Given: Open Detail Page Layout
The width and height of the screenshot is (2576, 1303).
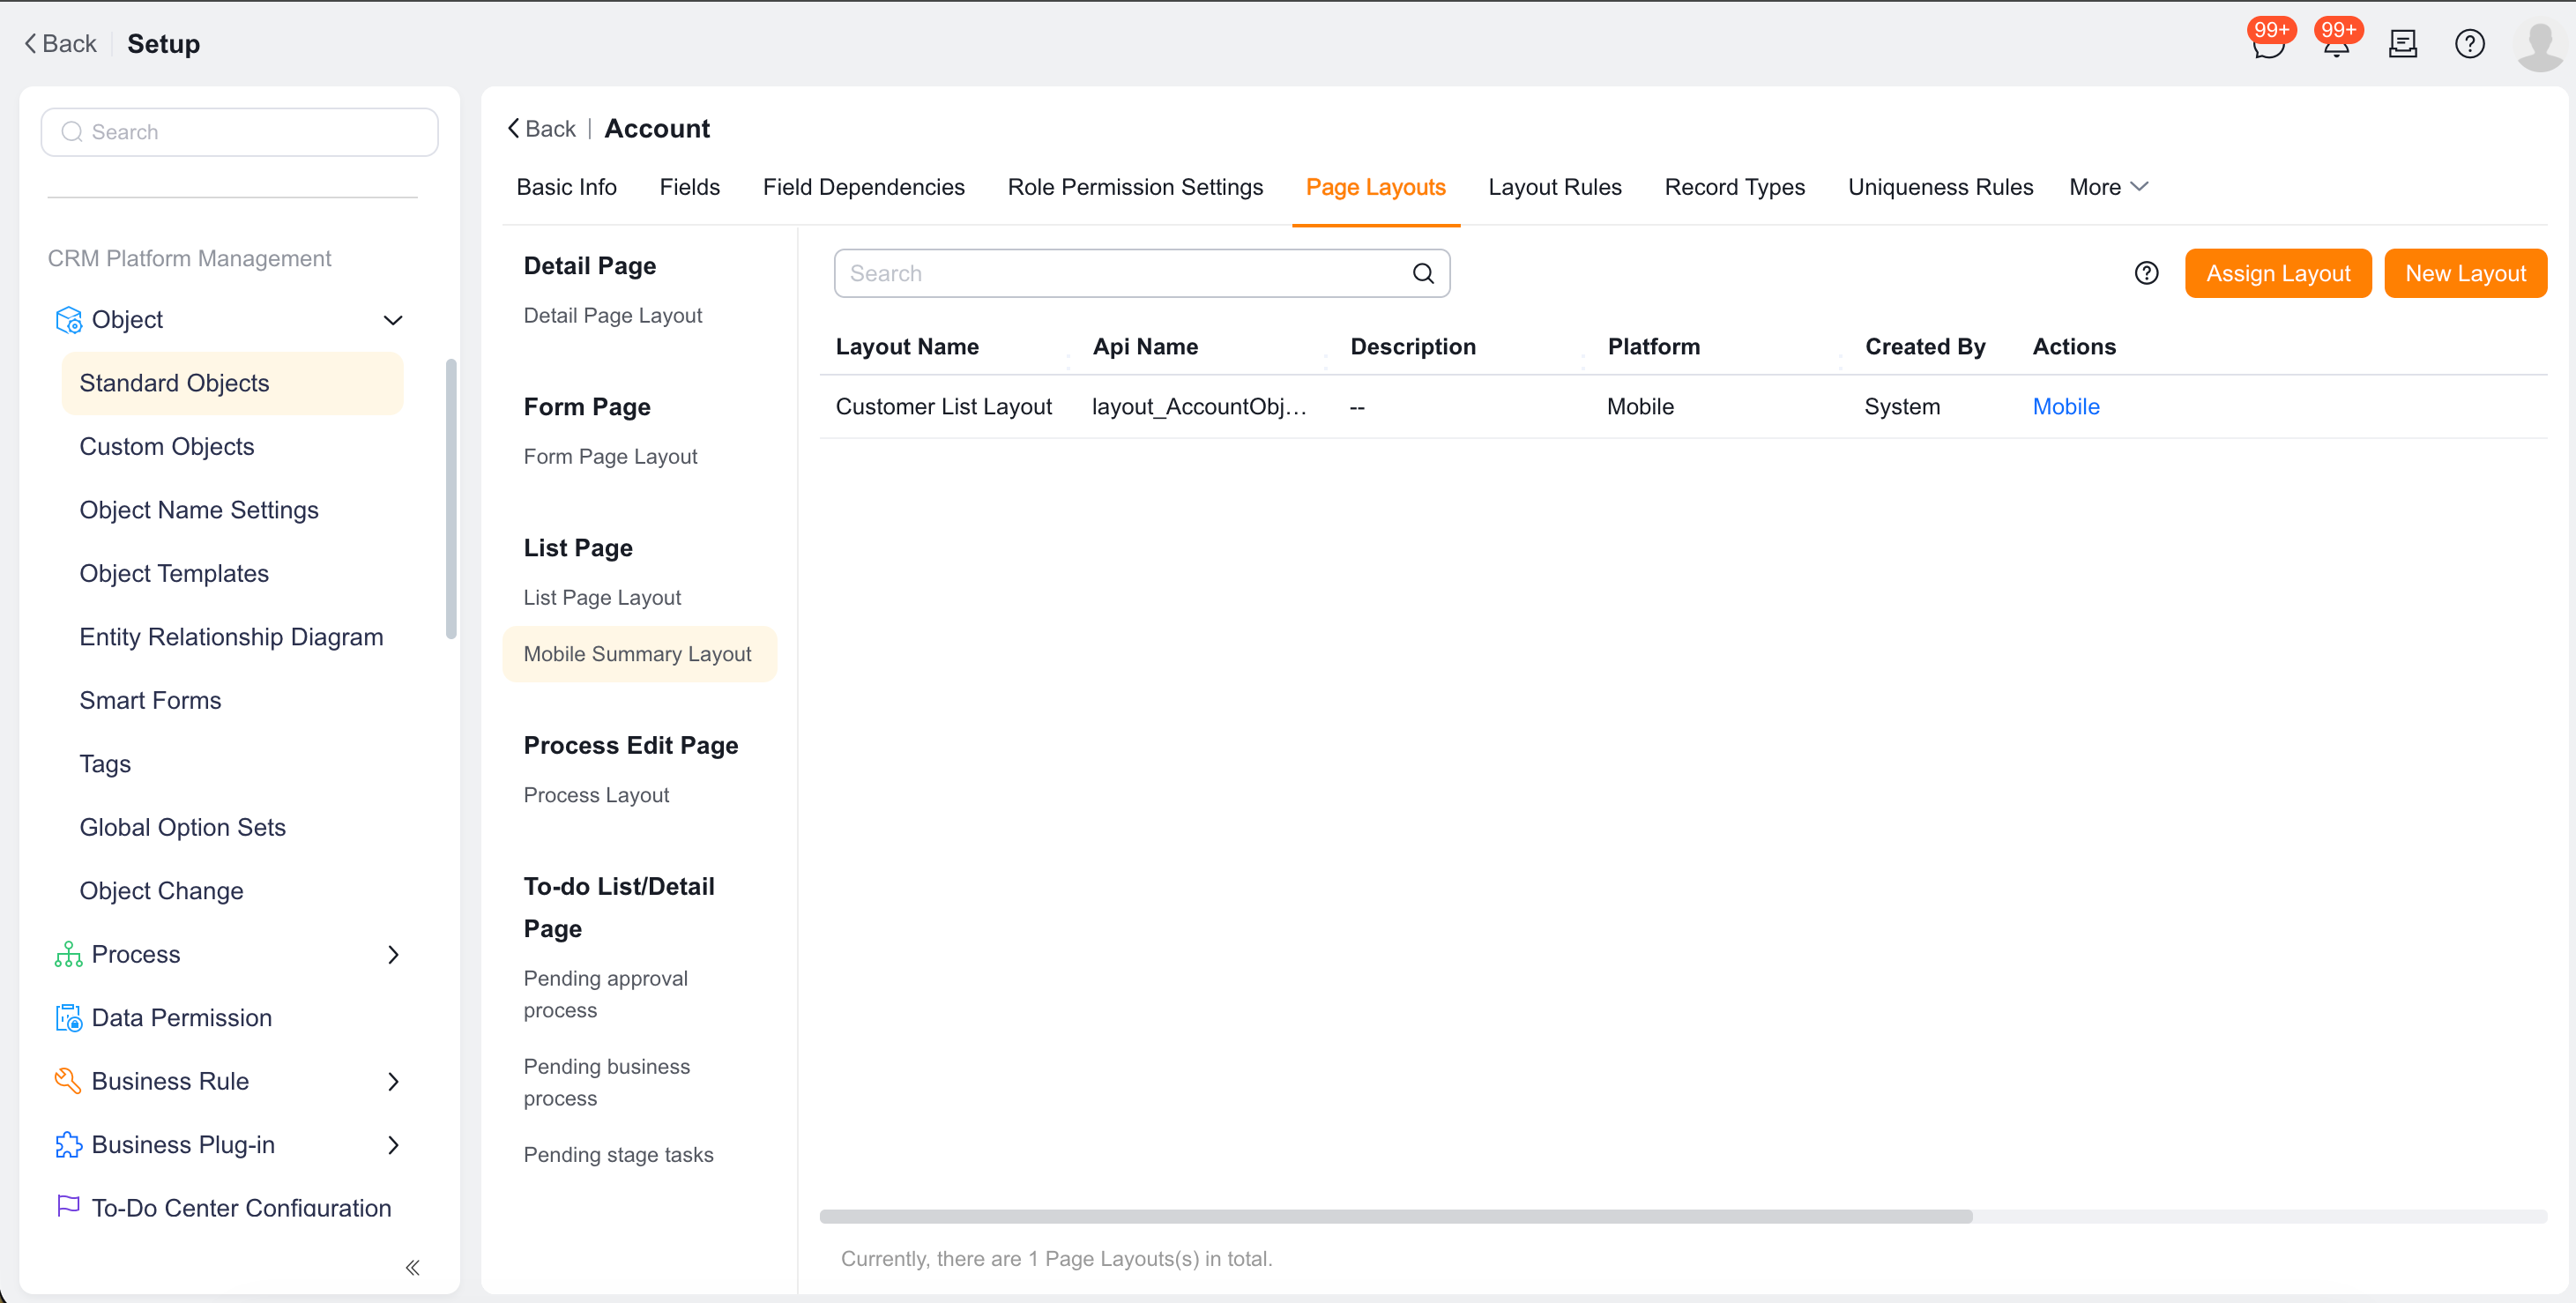Looking at the screenshot, I should (x=612, y=315).
